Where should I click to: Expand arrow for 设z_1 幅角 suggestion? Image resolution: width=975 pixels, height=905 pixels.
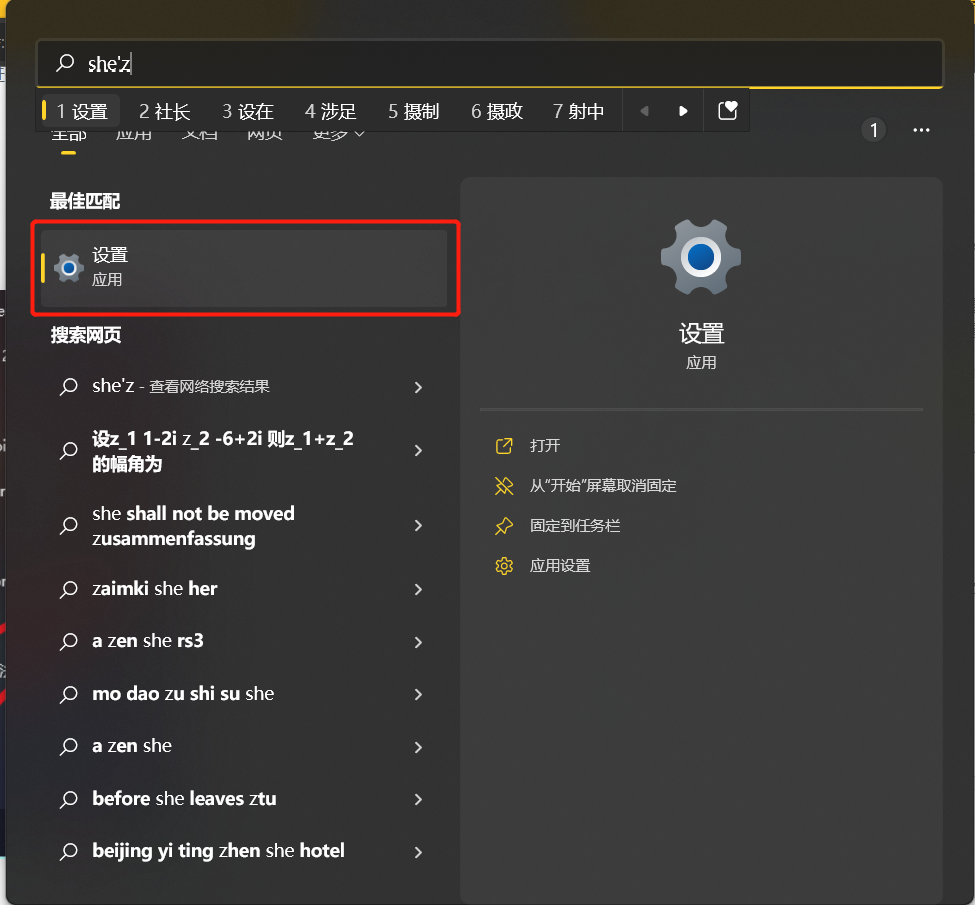coord(418,450)
